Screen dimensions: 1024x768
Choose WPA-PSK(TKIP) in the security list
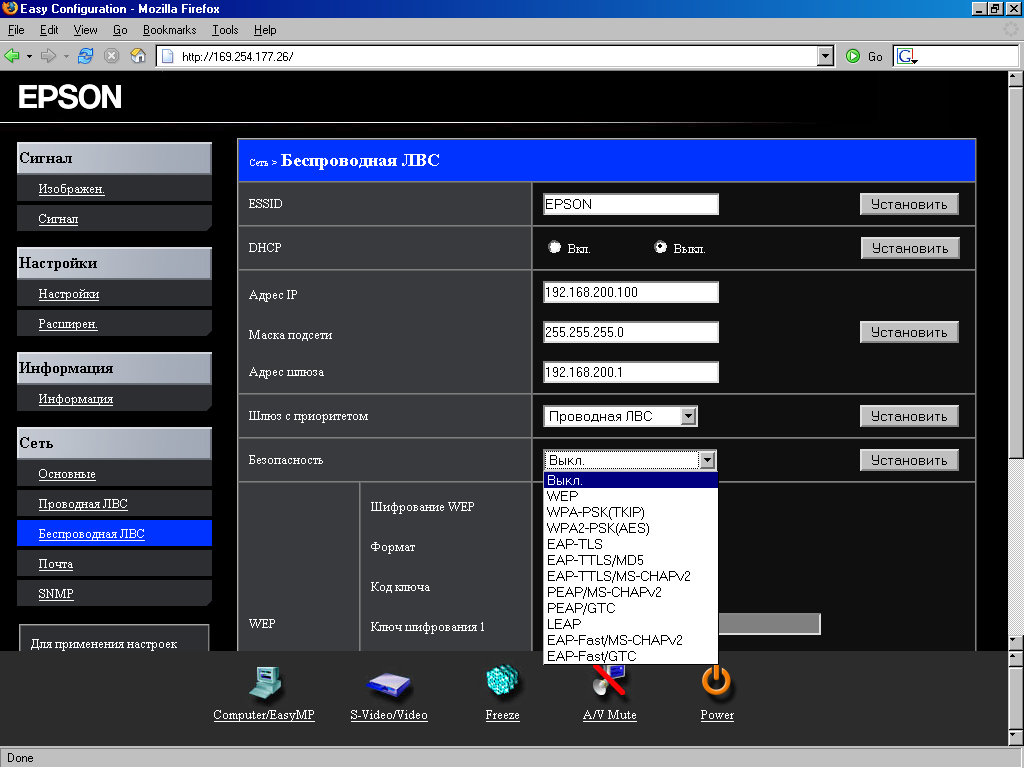(x=631, y=512)
